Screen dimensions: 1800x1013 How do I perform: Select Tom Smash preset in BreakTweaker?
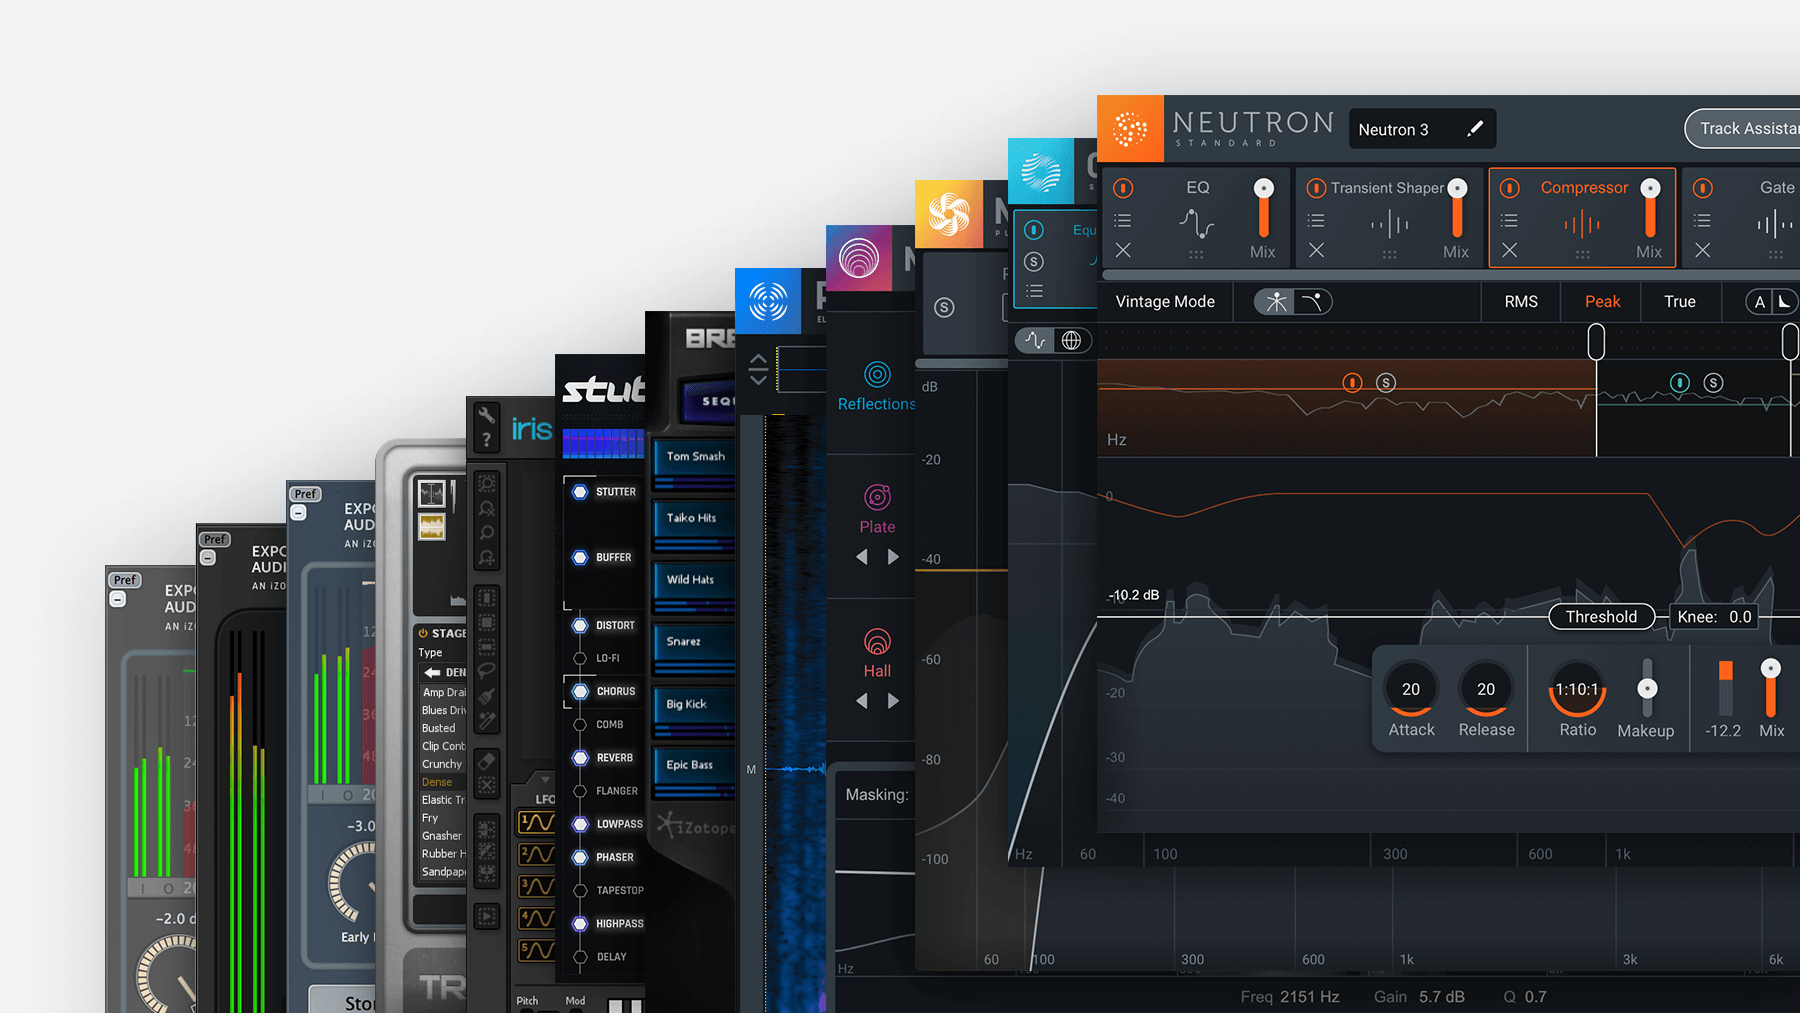(x=695, y=457)
